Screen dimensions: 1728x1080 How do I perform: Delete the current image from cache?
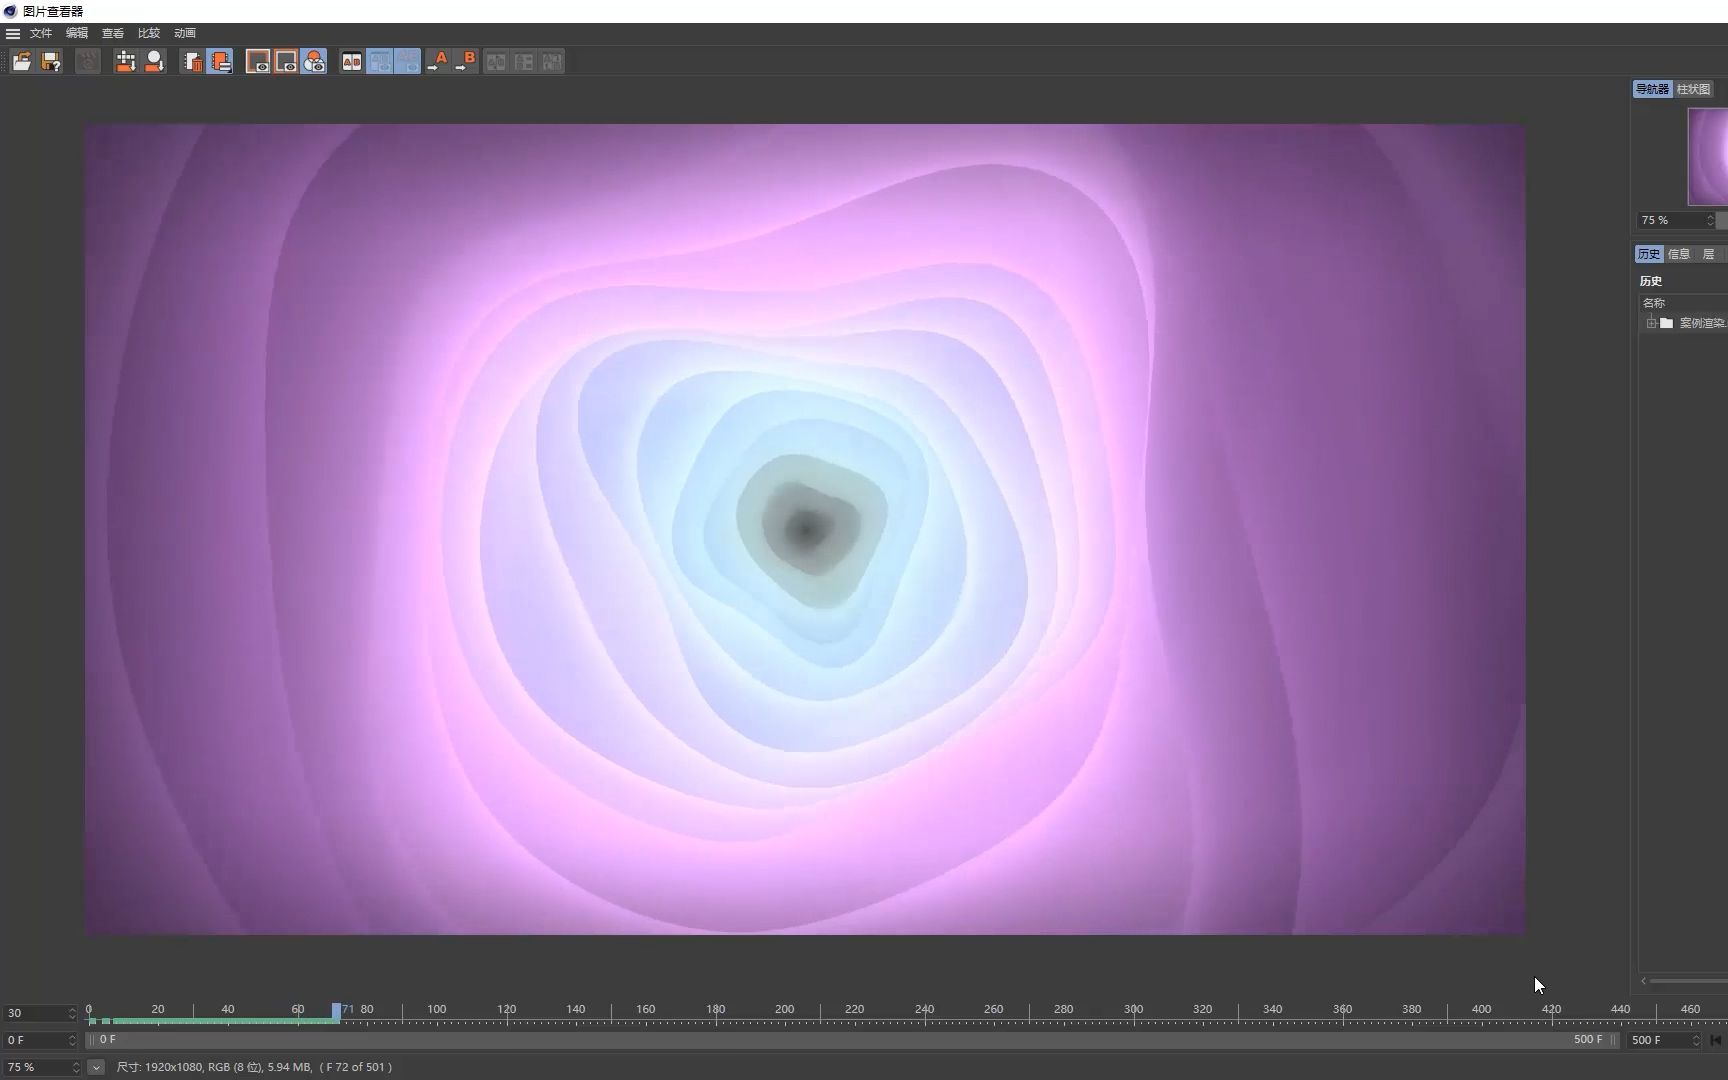tap(192, 61)
